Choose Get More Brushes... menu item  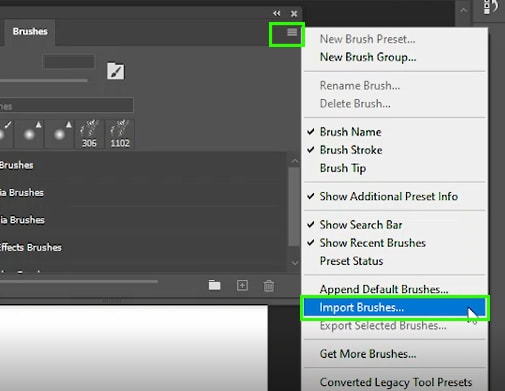click(368, 354)
